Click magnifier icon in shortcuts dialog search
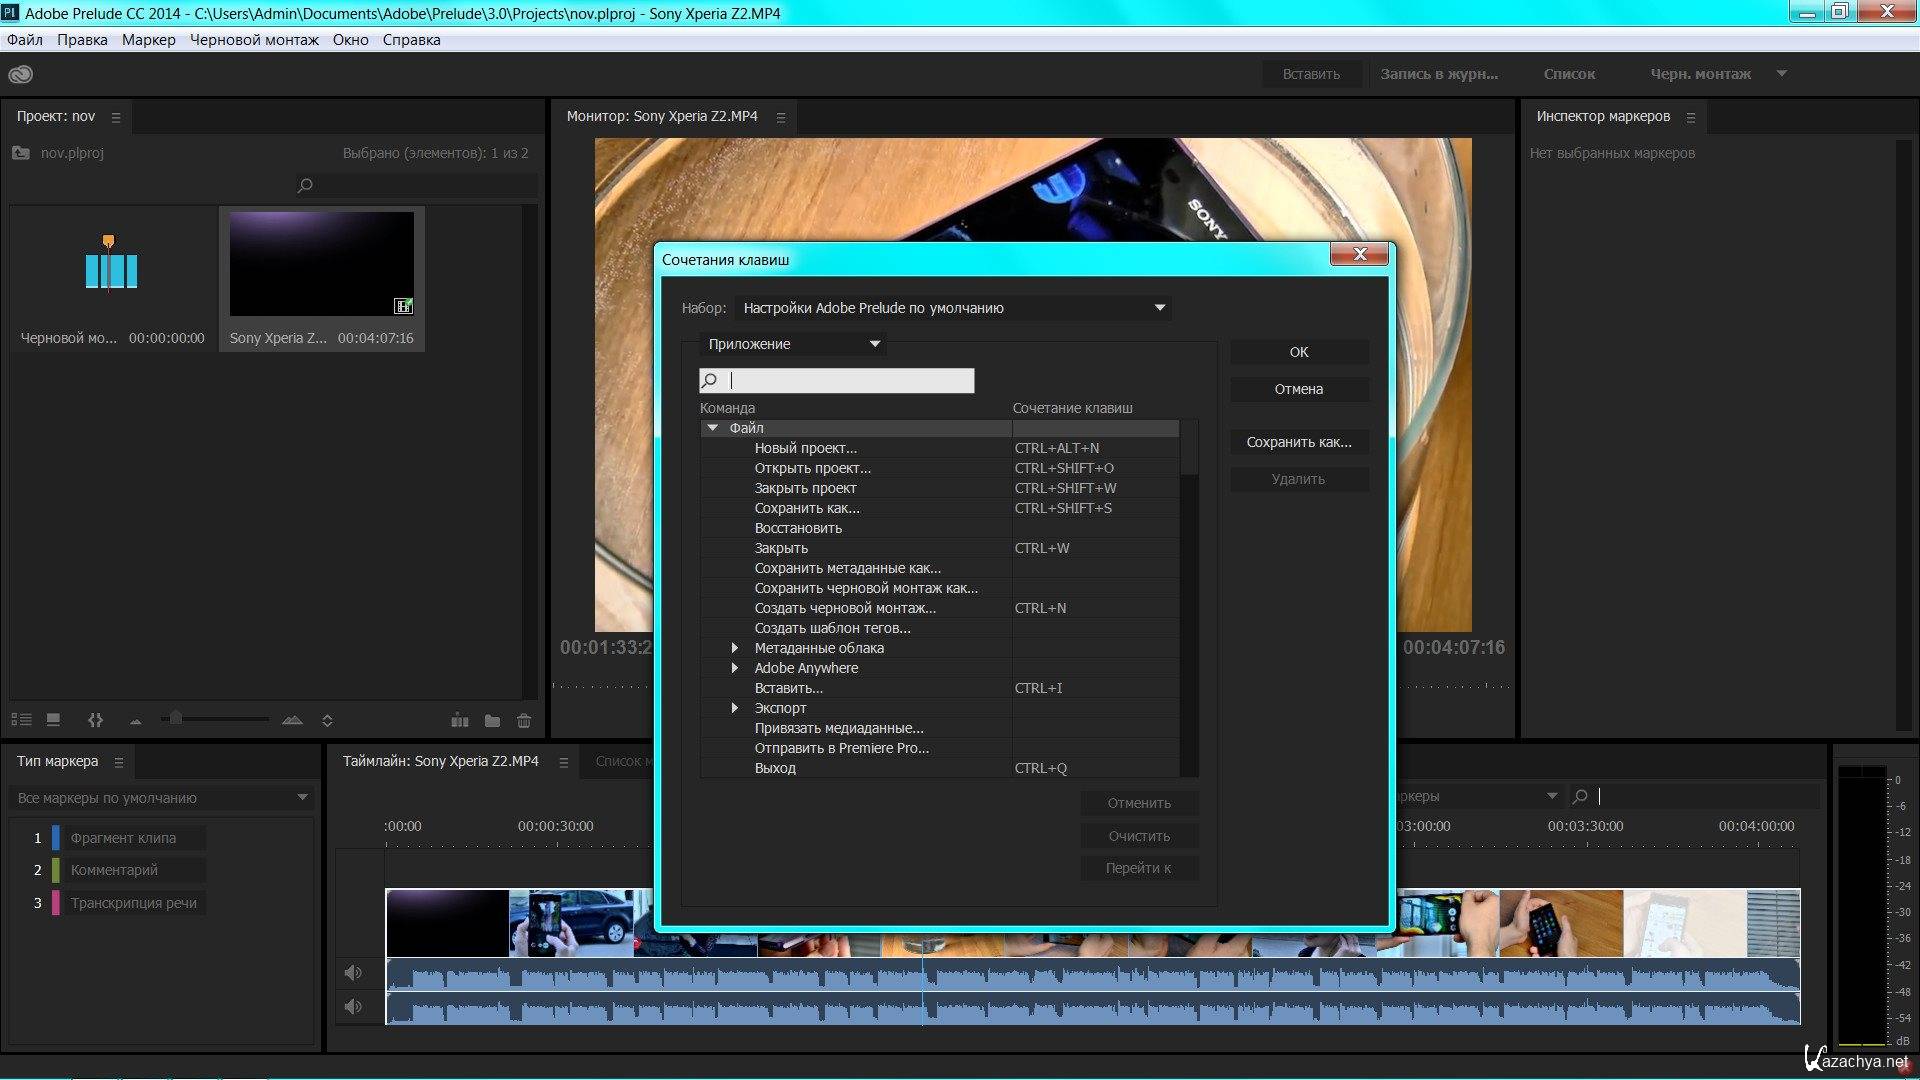This screenshot has height=1080, width=1920. 710,380
